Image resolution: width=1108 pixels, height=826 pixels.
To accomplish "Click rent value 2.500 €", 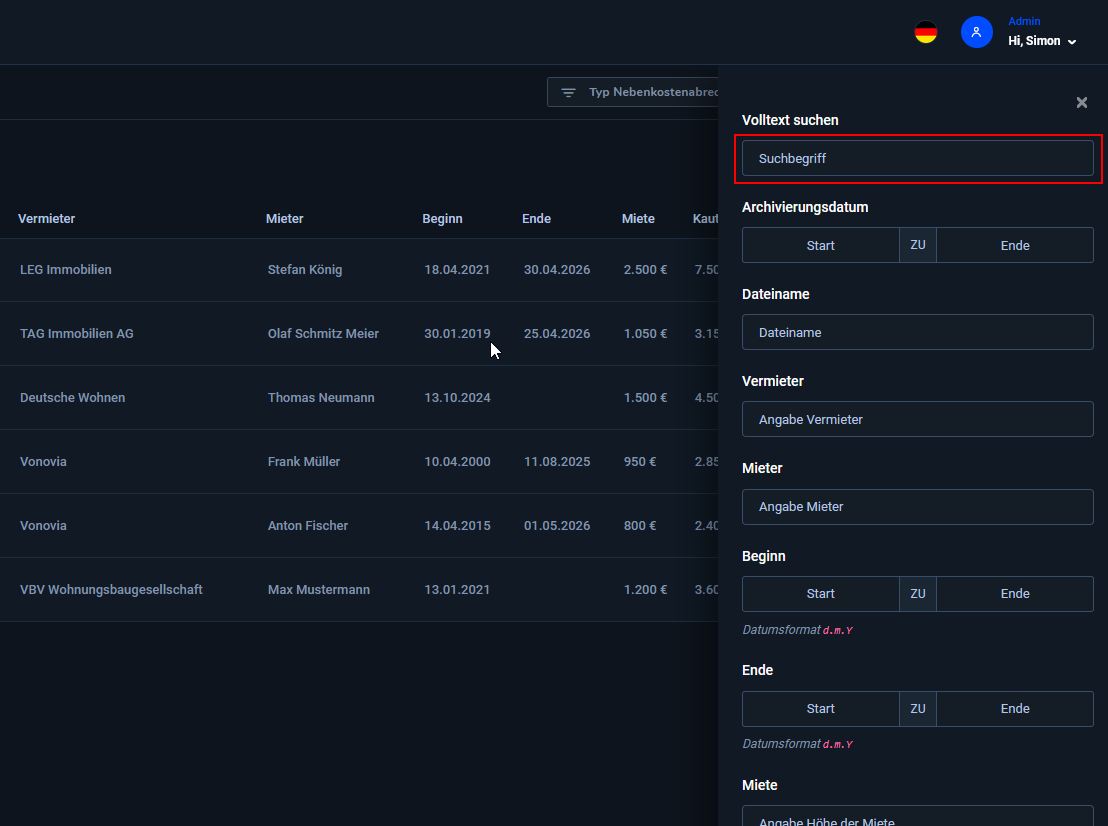I will (x=645, y=269).
